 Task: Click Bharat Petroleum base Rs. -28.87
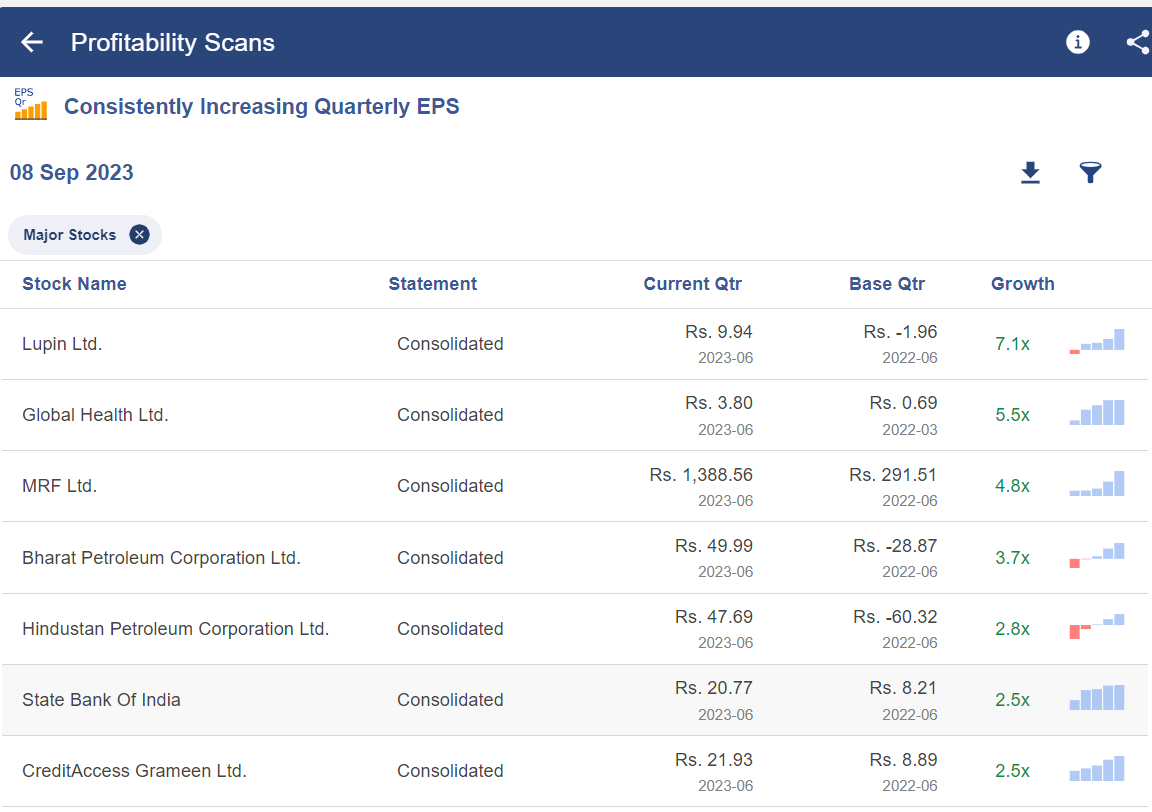[895, 547]
